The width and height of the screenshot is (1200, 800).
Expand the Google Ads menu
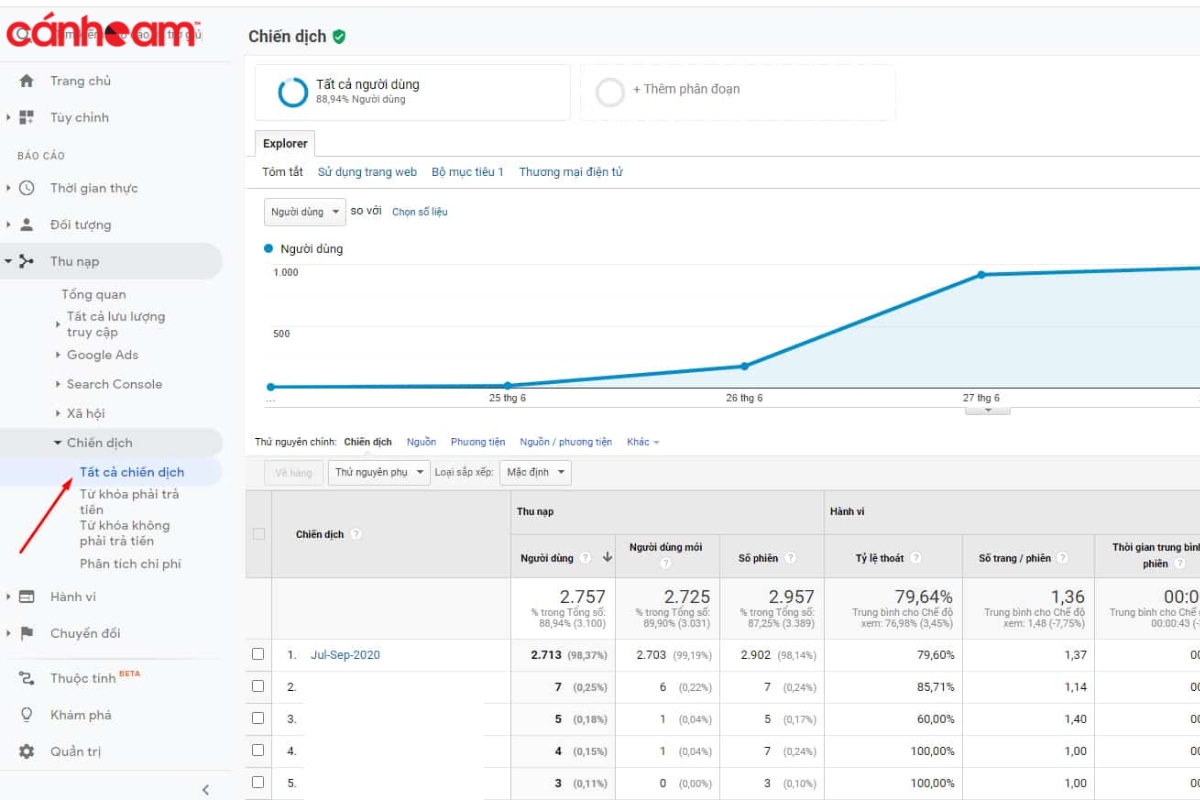coord(57,355)
